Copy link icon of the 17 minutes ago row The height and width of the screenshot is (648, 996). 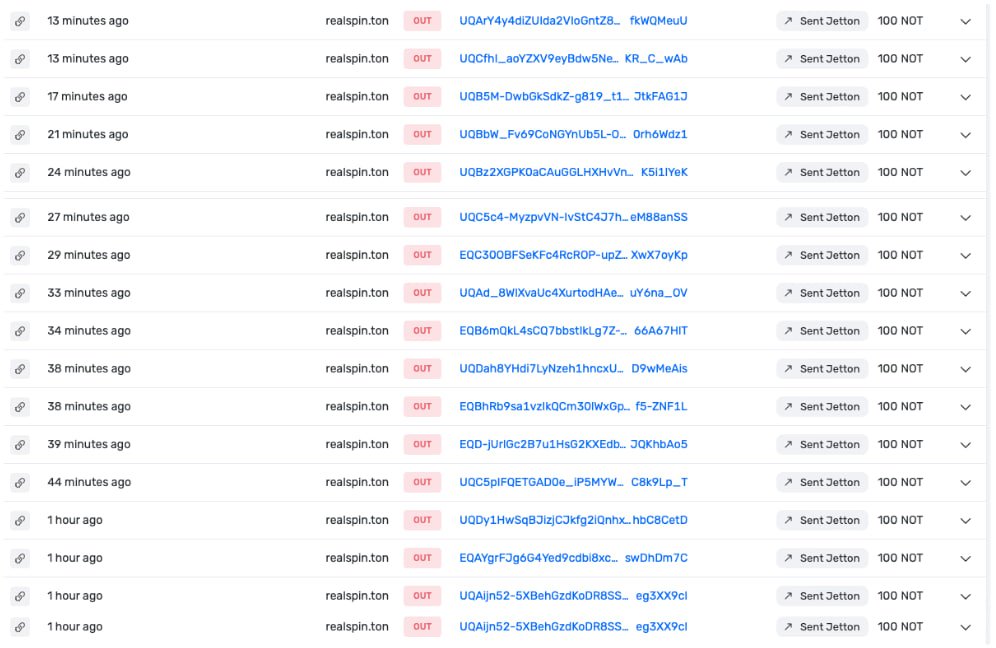[20, 97]
